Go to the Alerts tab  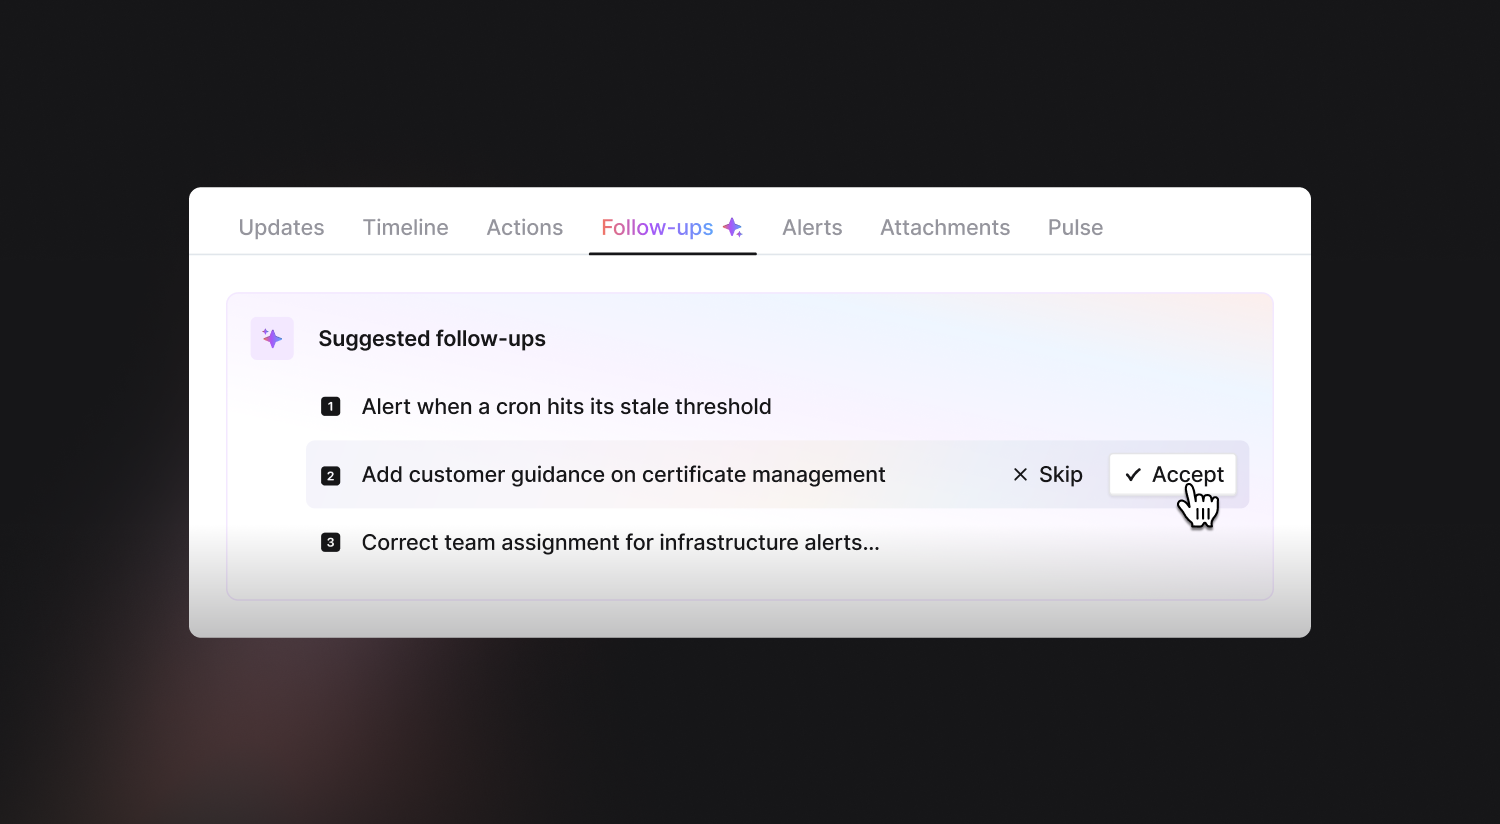[x=812, y=228]
